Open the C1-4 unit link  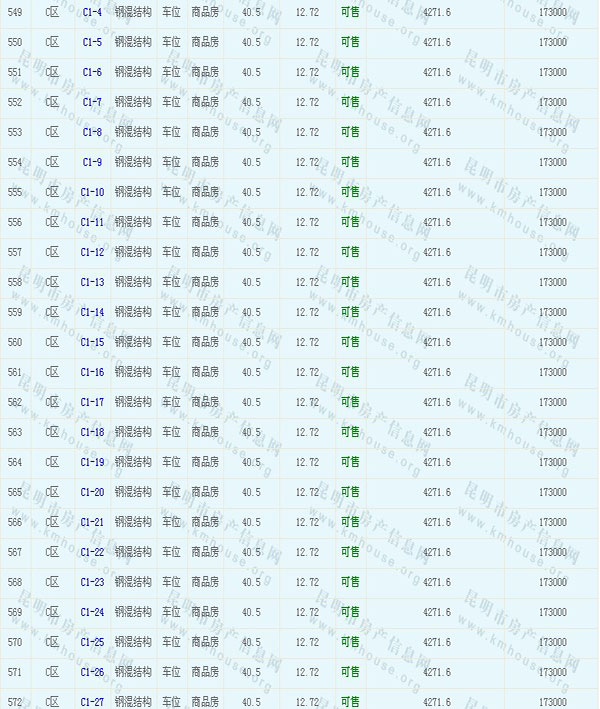pyautogui.click(x=92, y=12)
